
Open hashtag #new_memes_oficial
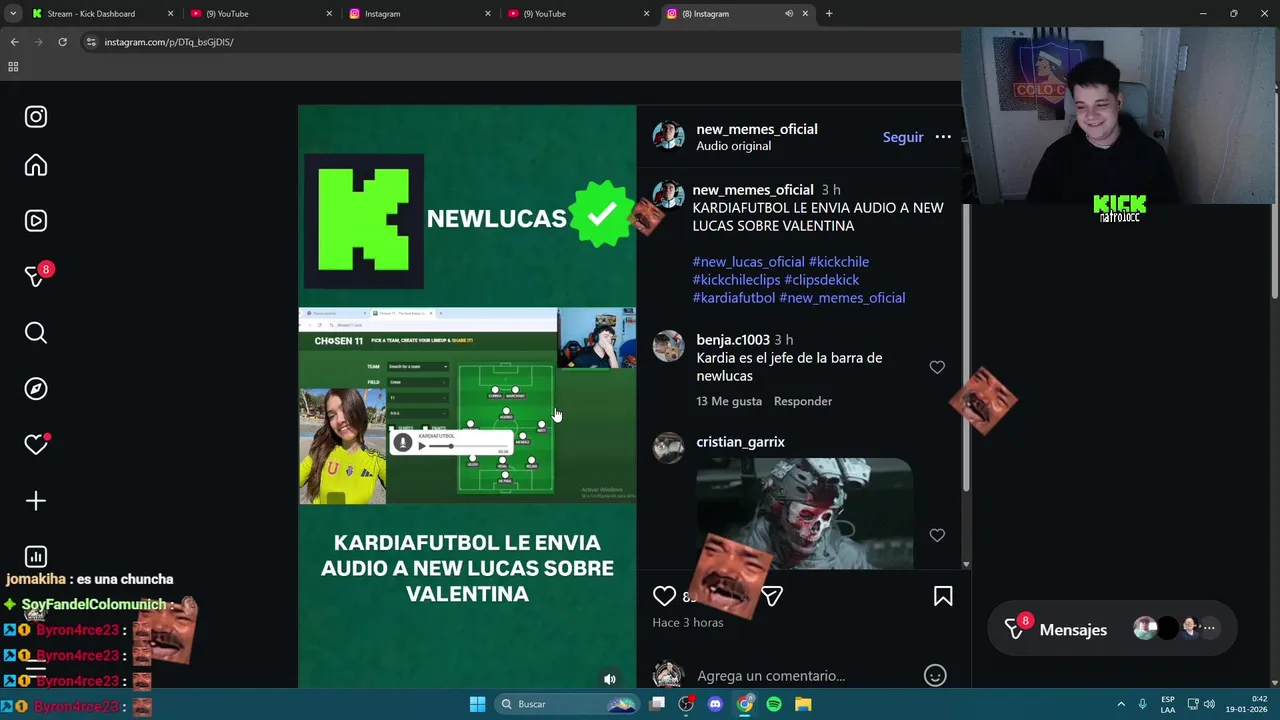pyautogui.click(x=842, y=298)
